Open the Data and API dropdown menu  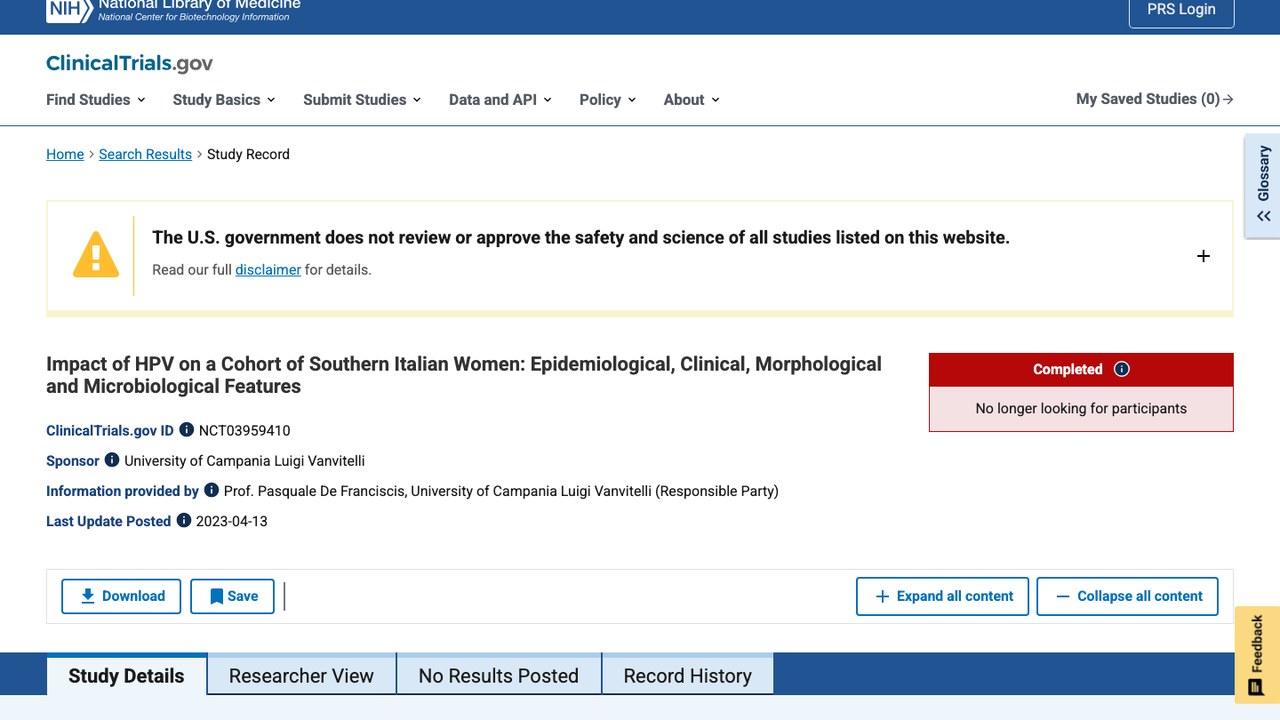pyautogui.click(x=500, y=99)
